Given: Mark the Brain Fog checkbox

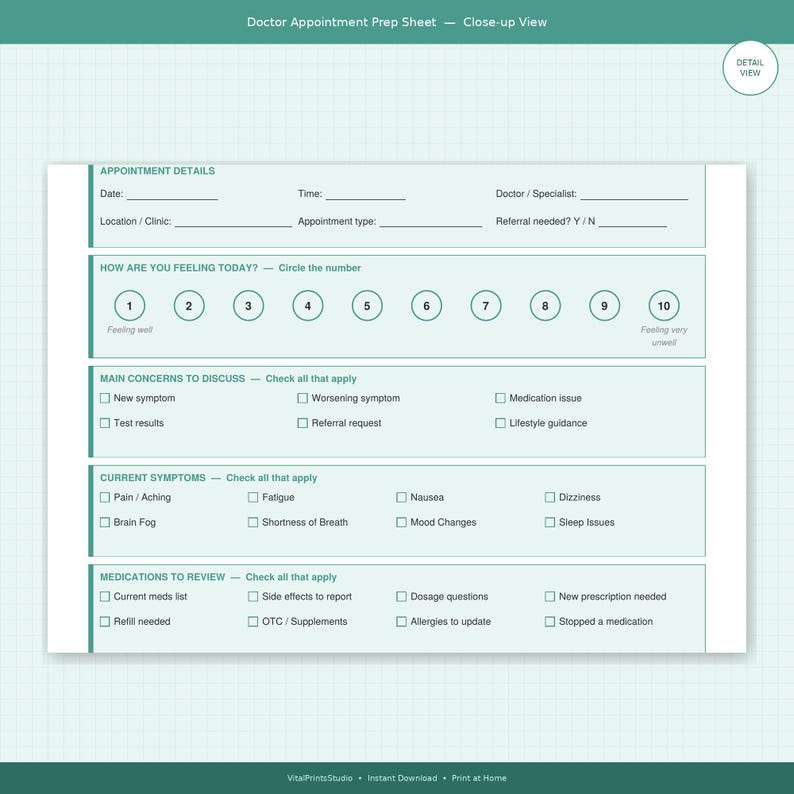Looking at the screenshot, I should [x=105, y=522].
